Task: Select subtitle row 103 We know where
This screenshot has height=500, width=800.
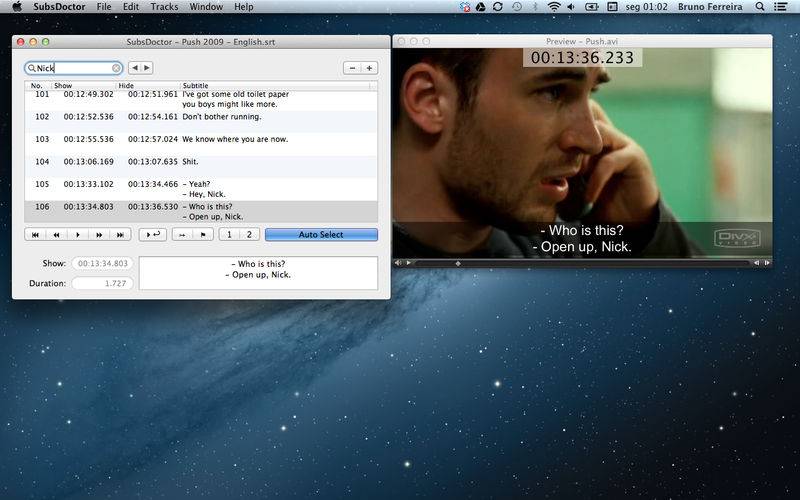Action: click(201, 144)
